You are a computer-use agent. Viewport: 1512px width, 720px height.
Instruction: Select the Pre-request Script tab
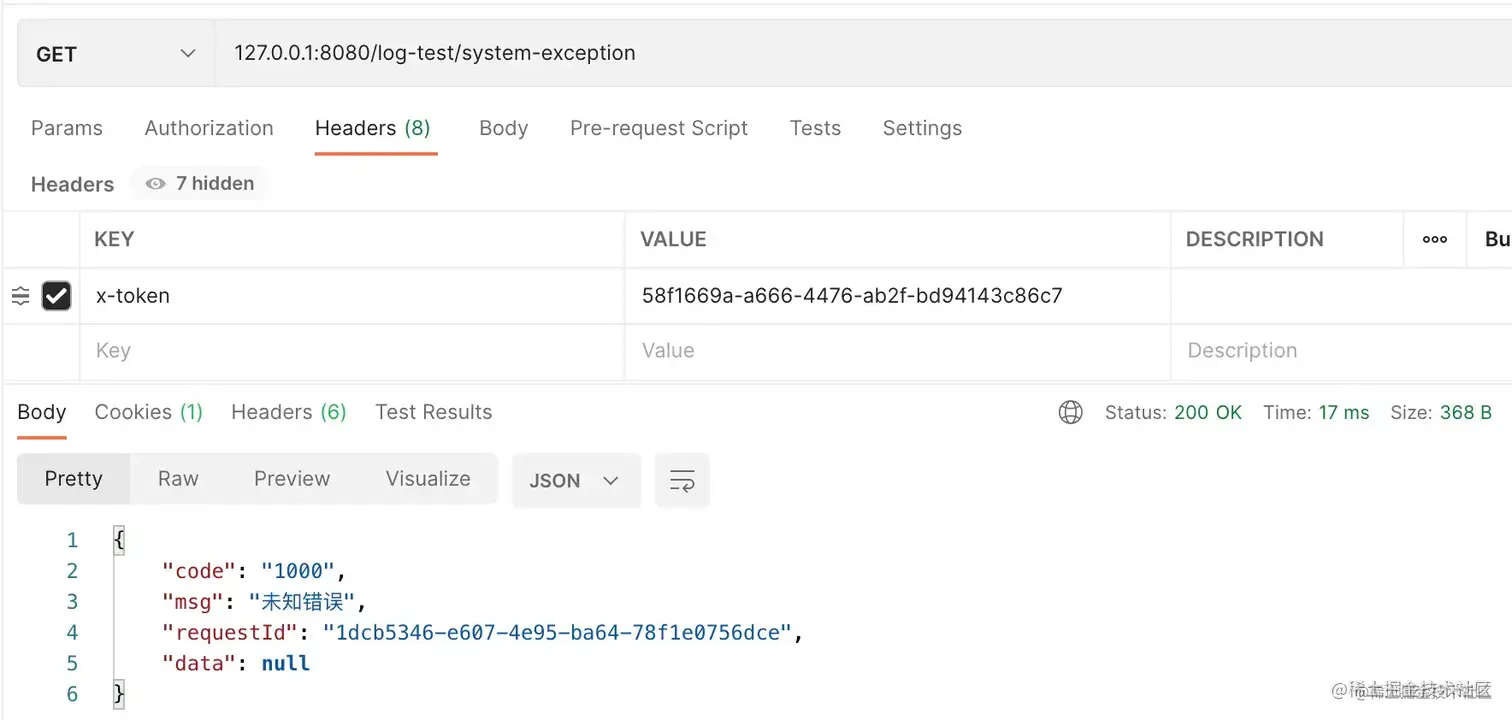(x=659, y=128)
